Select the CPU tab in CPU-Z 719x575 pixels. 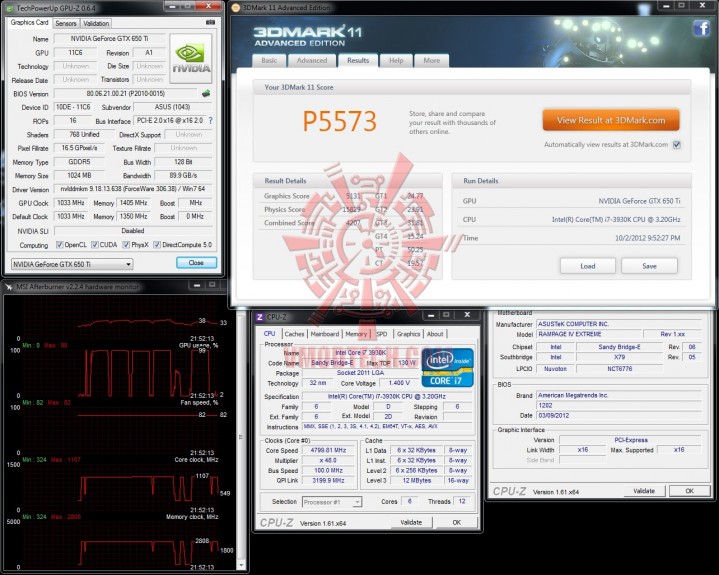[x=270, y=334]
